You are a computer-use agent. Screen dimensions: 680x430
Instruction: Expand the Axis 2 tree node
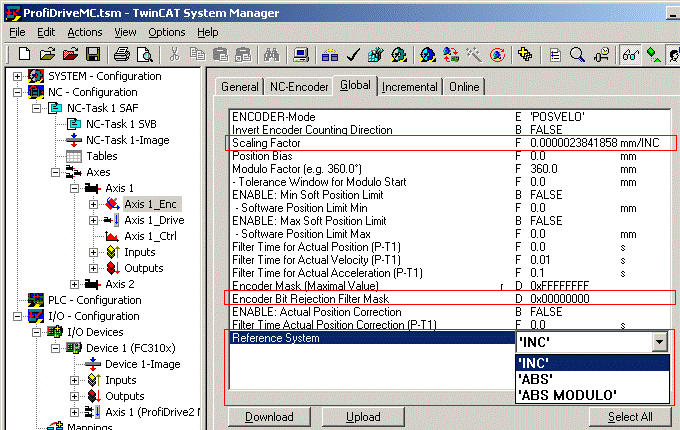75,284
